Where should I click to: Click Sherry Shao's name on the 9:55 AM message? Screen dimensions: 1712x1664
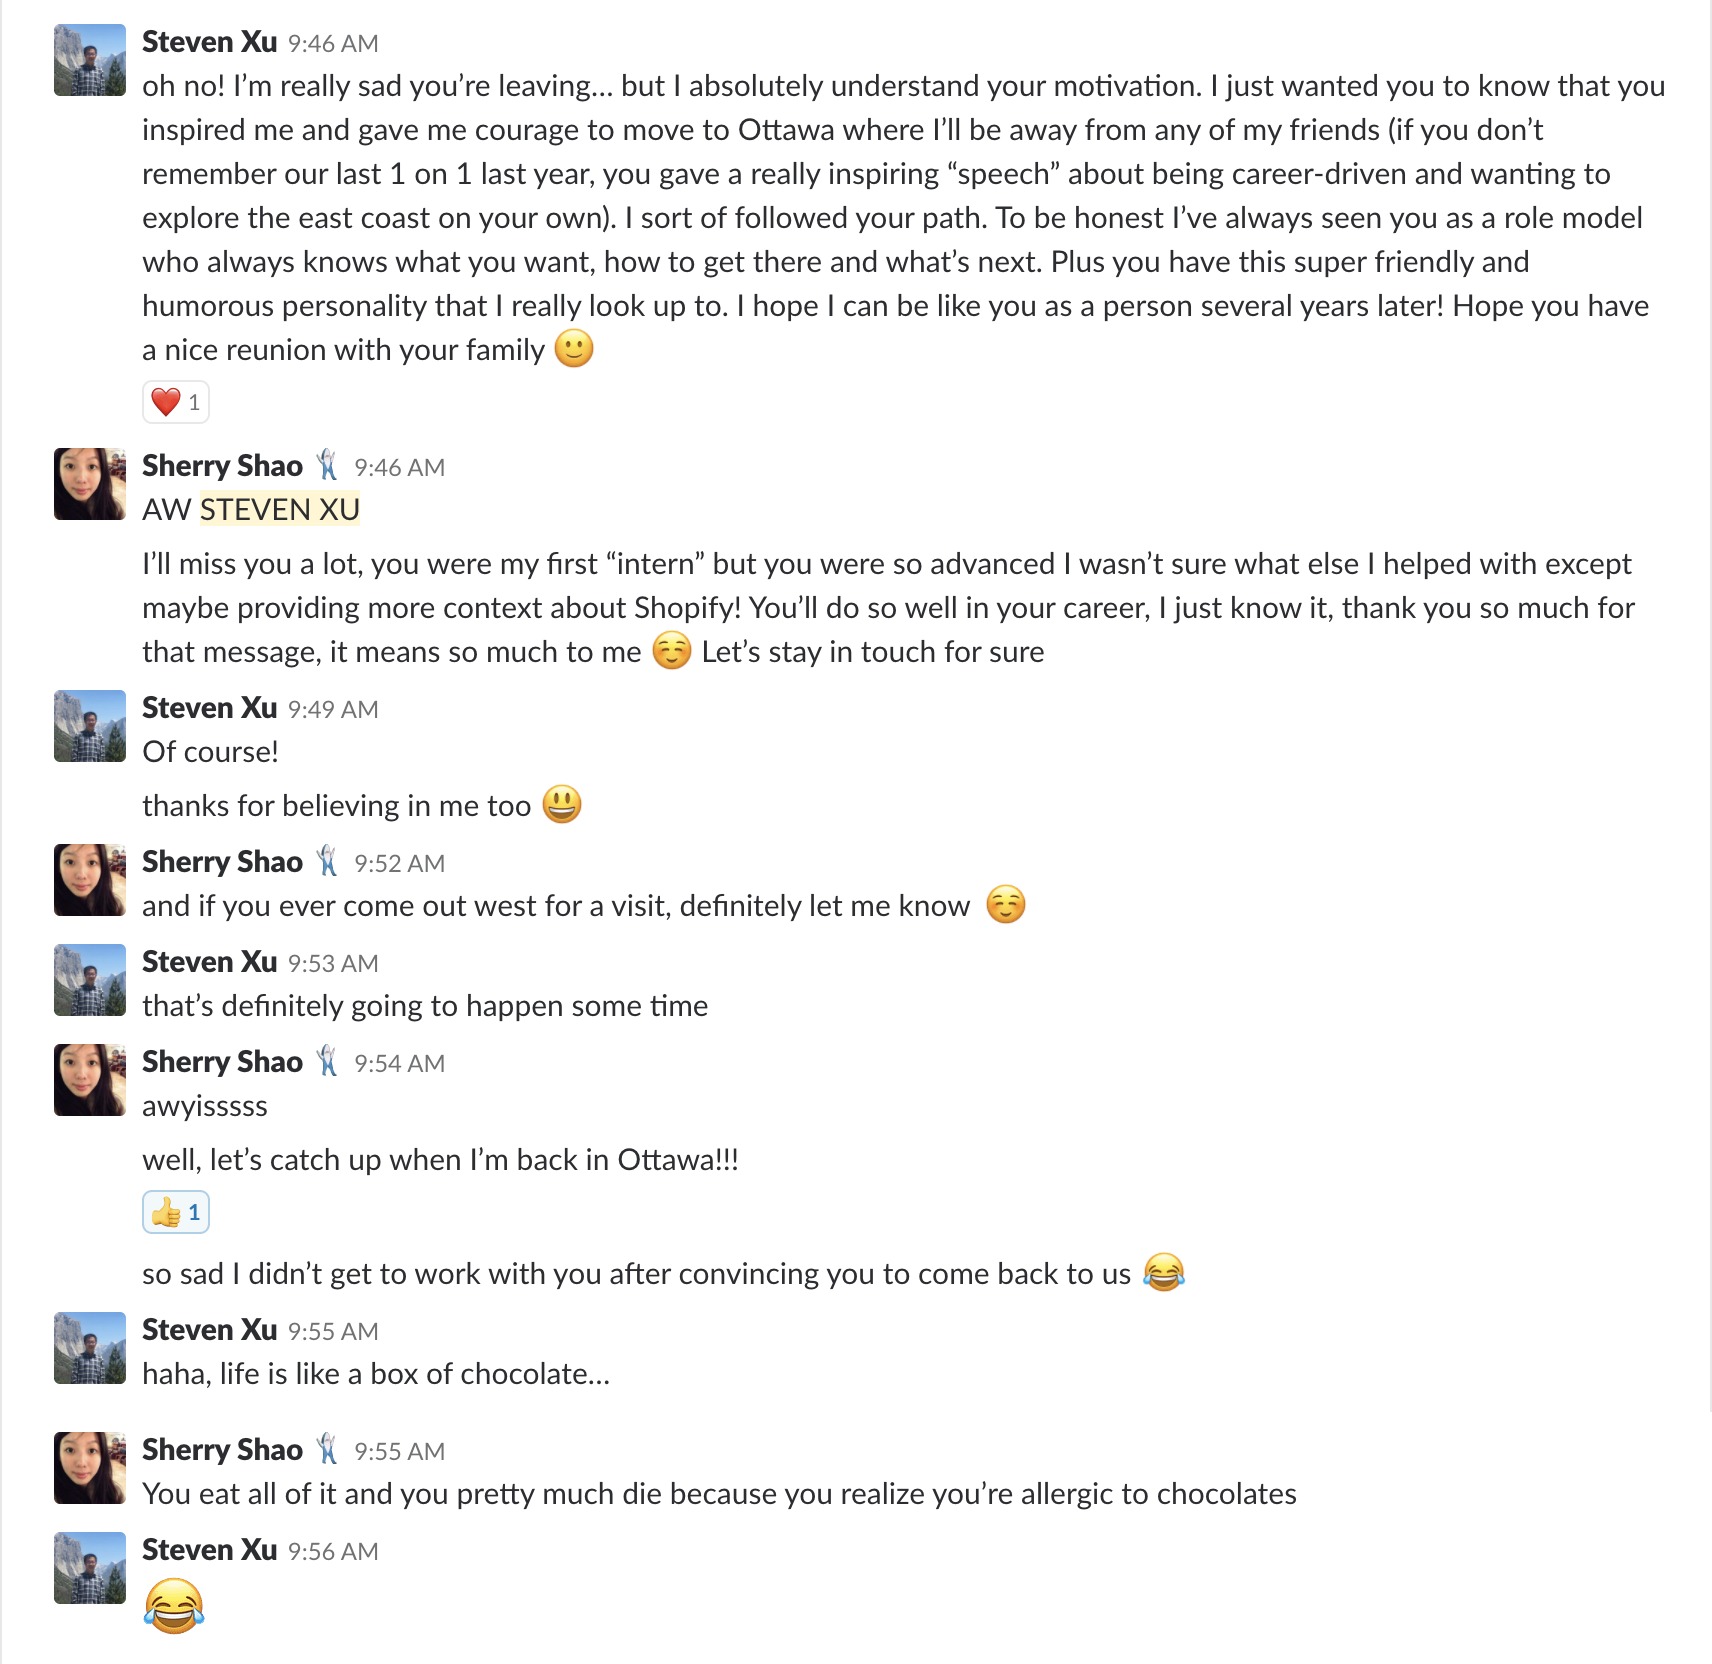222,1450
